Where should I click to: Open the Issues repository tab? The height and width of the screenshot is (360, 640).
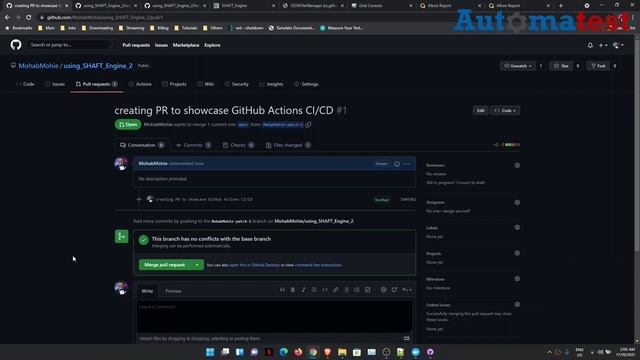(x=55, y=84)
